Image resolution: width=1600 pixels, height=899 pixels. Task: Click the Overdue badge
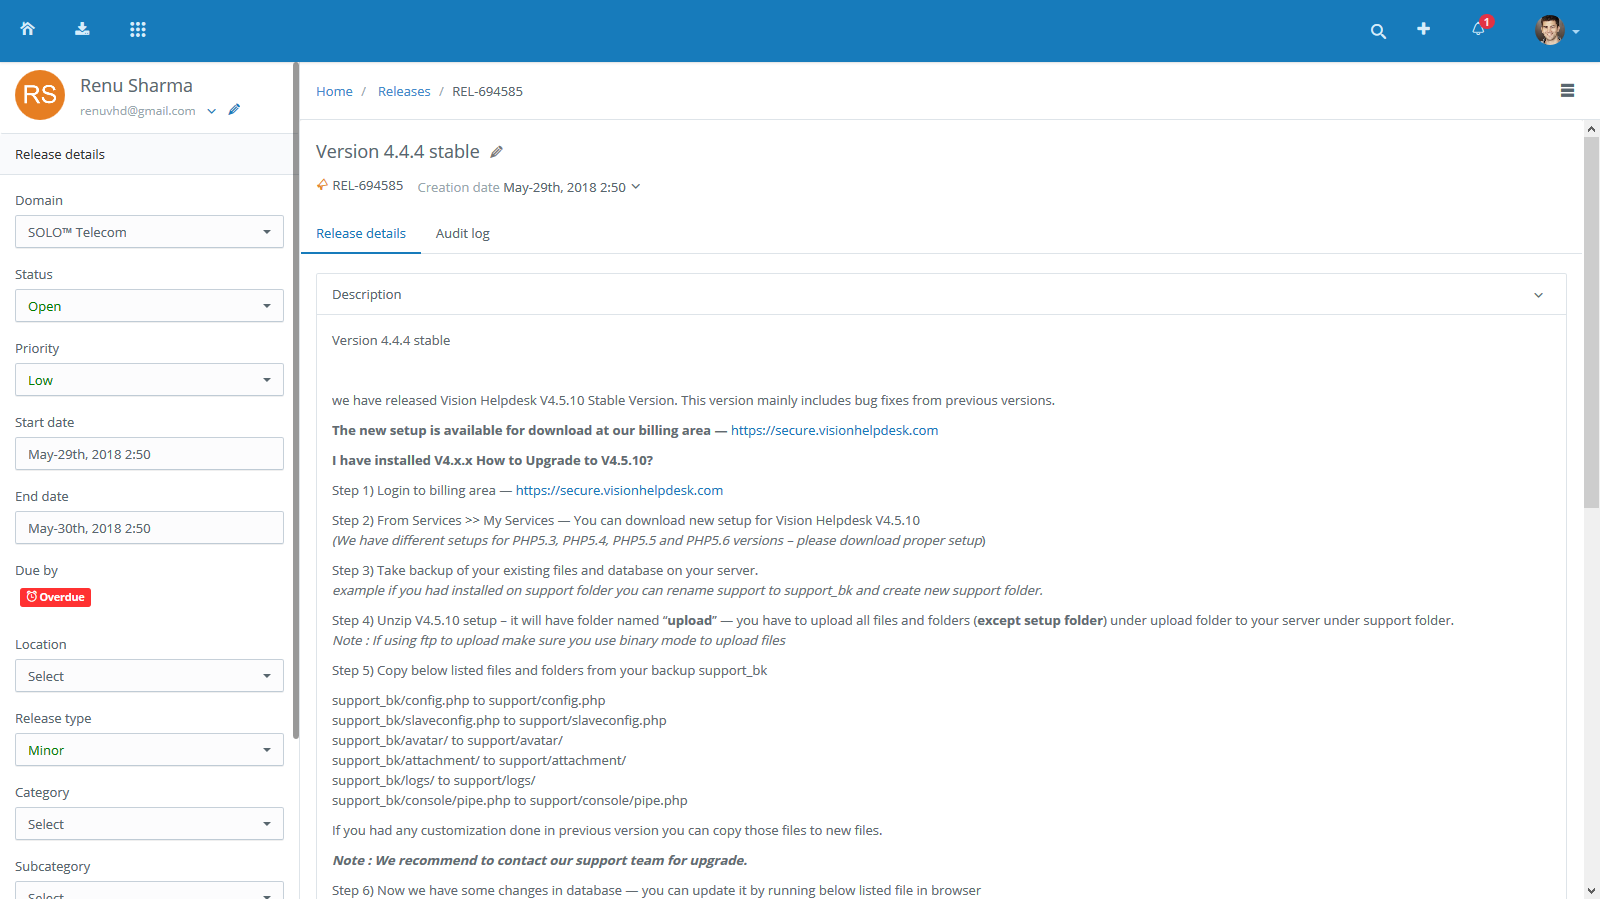tap(55, 597)
